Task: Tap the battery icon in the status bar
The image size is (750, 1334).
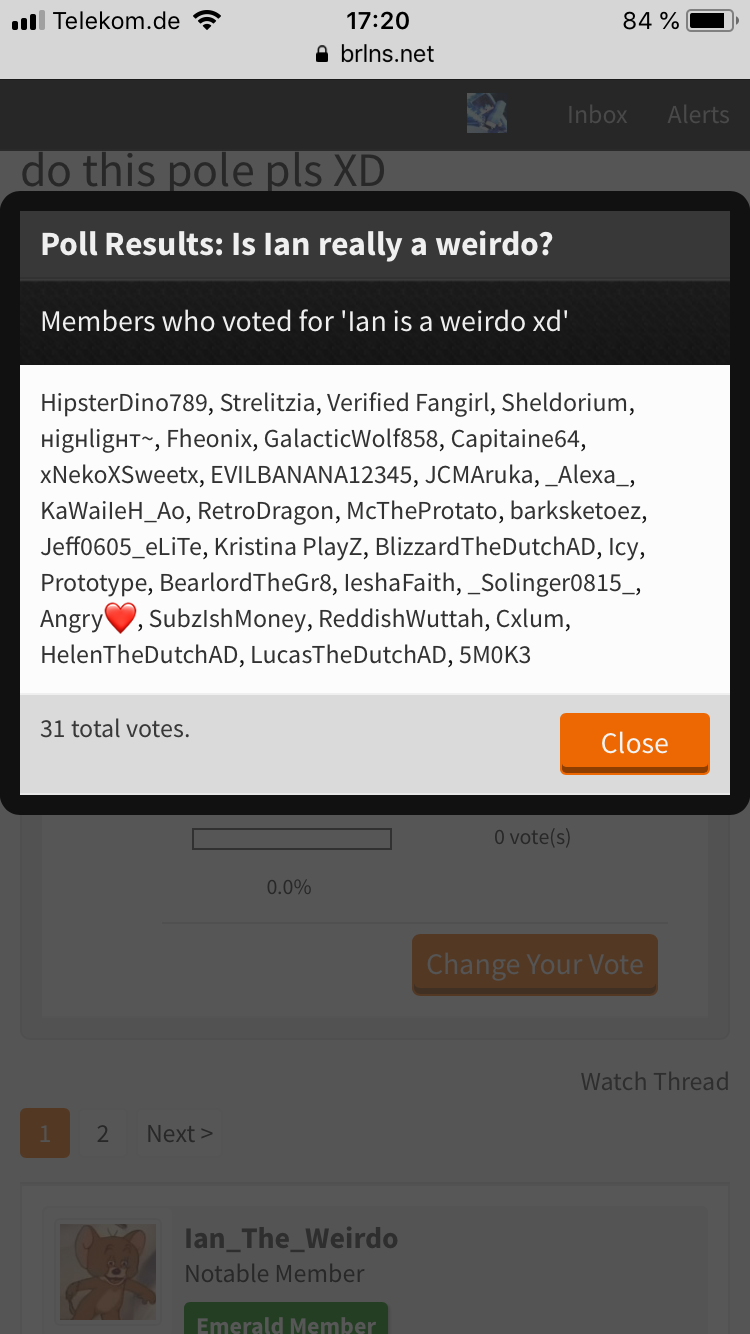Action: (712, 20)
